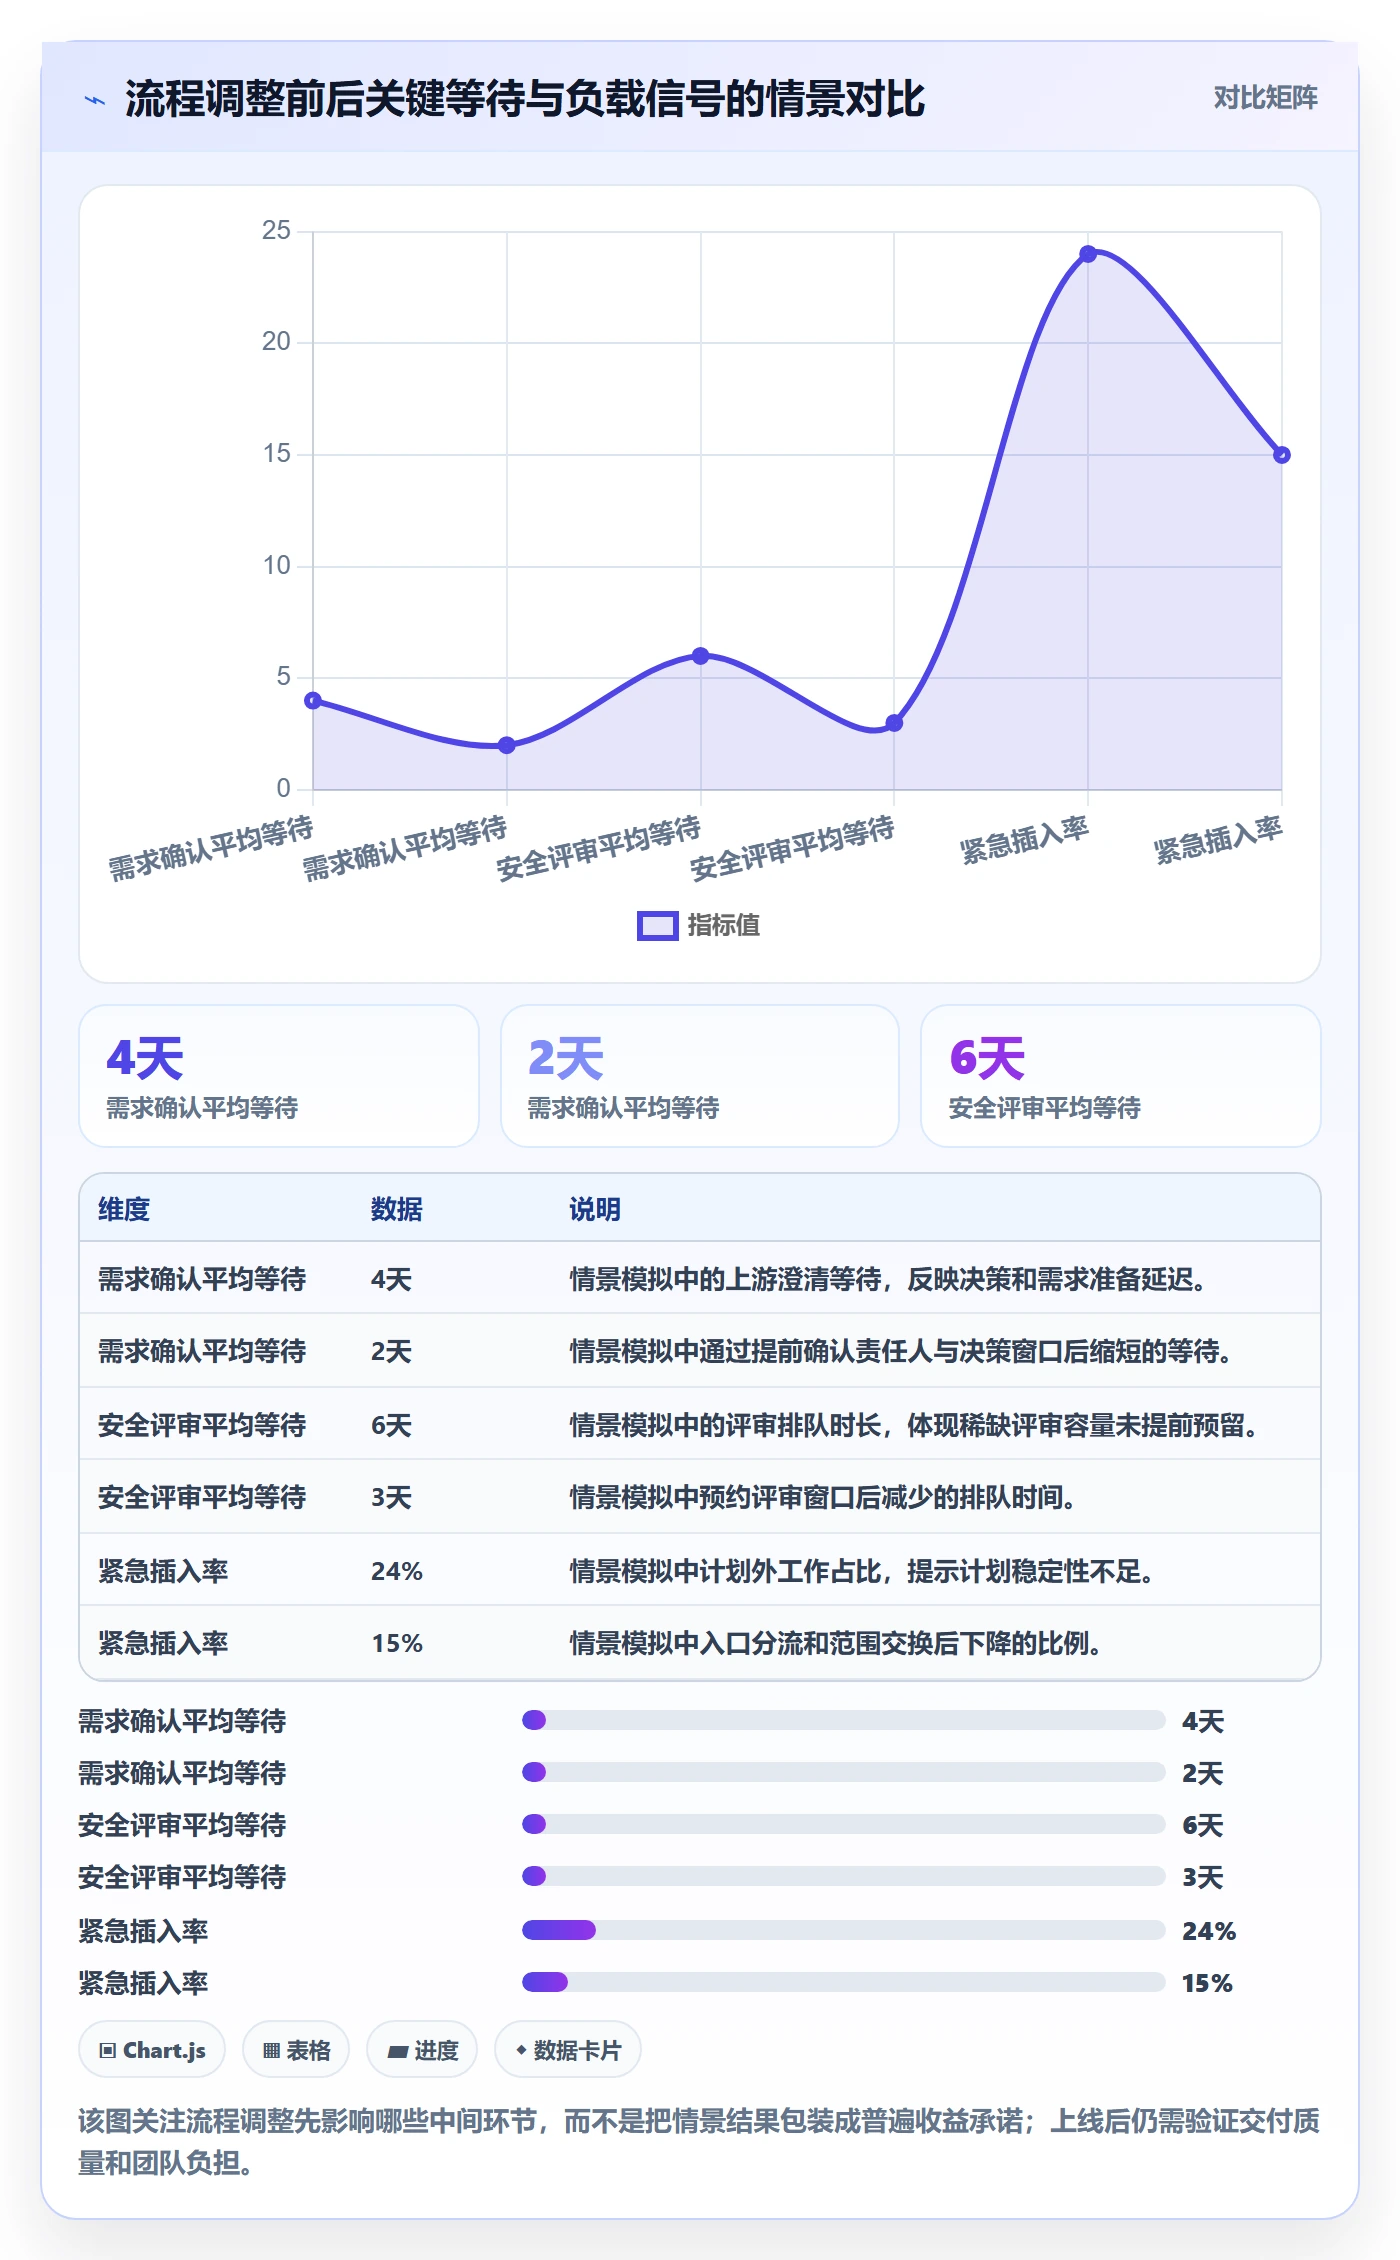This screenshot has height=2260, width=1400.
Task: Select the description 情景模拟中预约评审窗口后减少的排队时间
Action: click(x=822, y=1497)
